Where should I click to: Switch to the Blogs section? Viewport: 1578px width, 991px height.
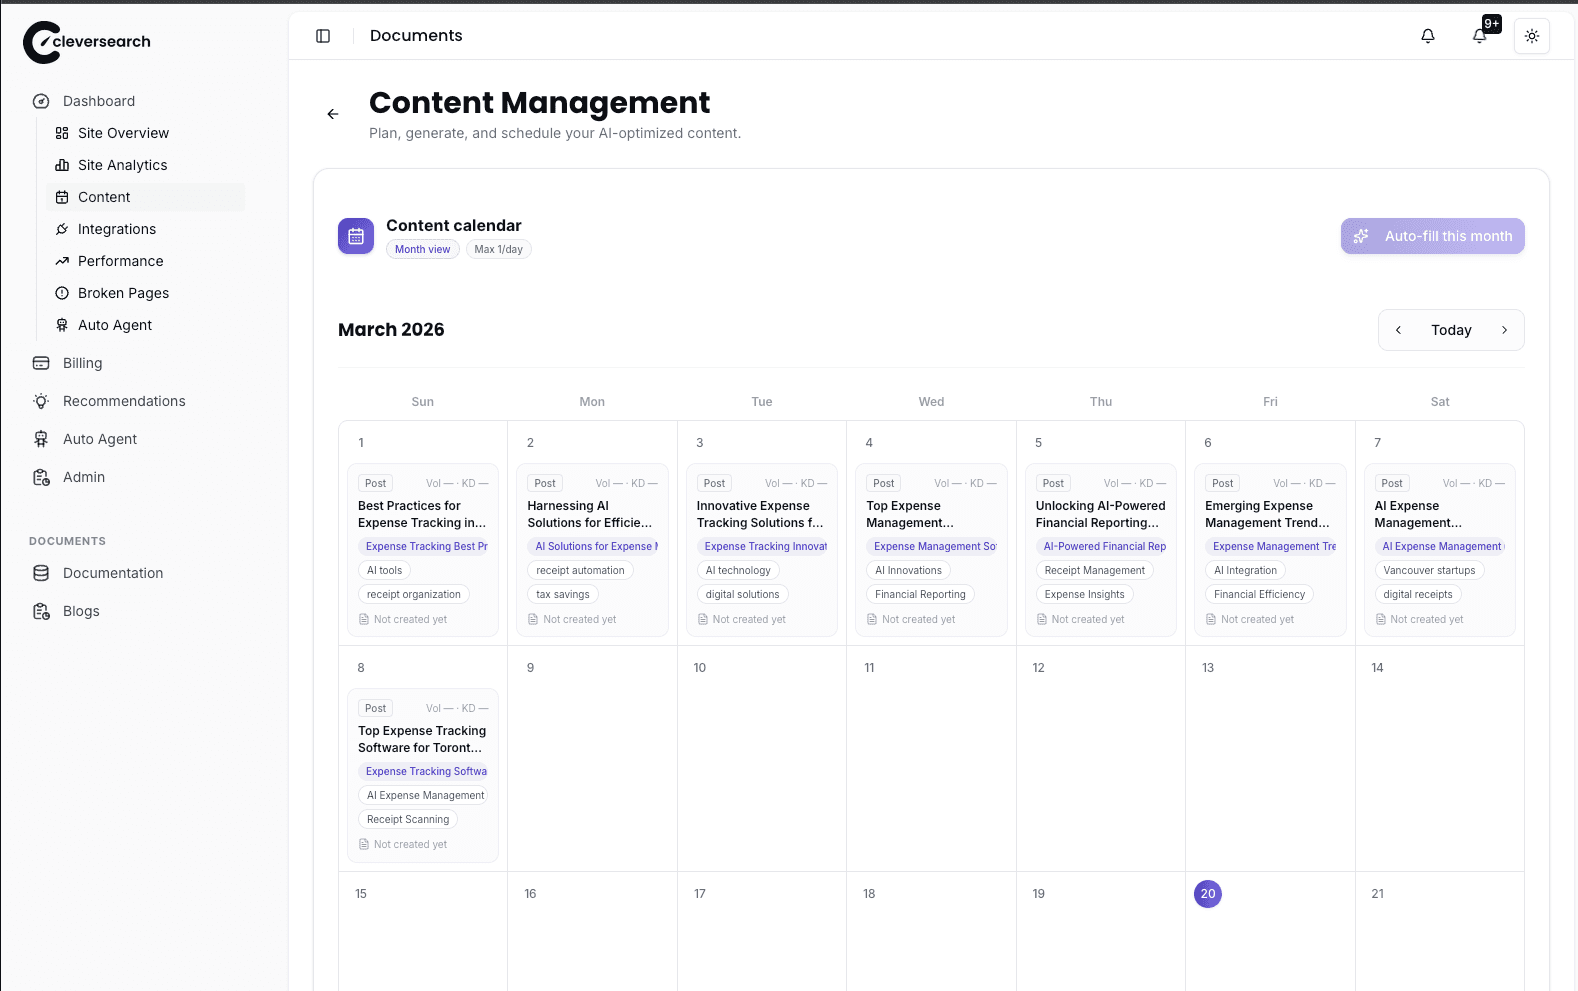tap(80, 611)
